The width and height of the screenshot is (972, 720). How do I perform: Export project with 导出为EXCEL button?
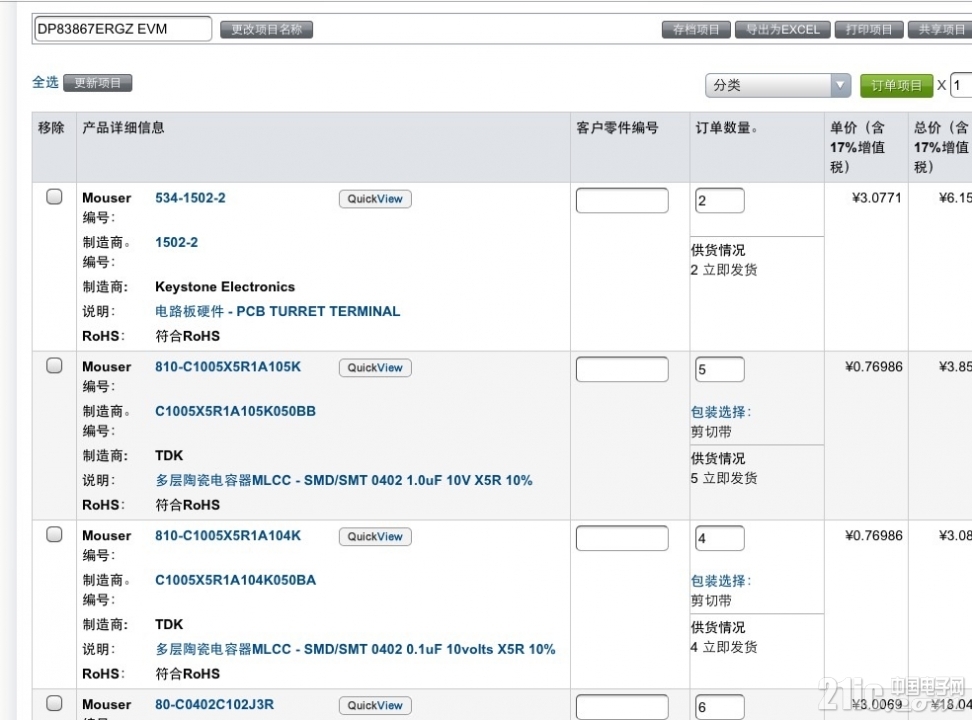[782, 30]
